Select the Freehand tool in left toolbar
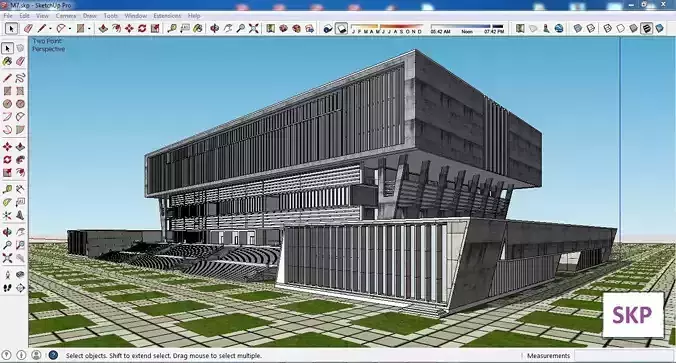This screenshot has height=363, width=676. click(20, 78)
